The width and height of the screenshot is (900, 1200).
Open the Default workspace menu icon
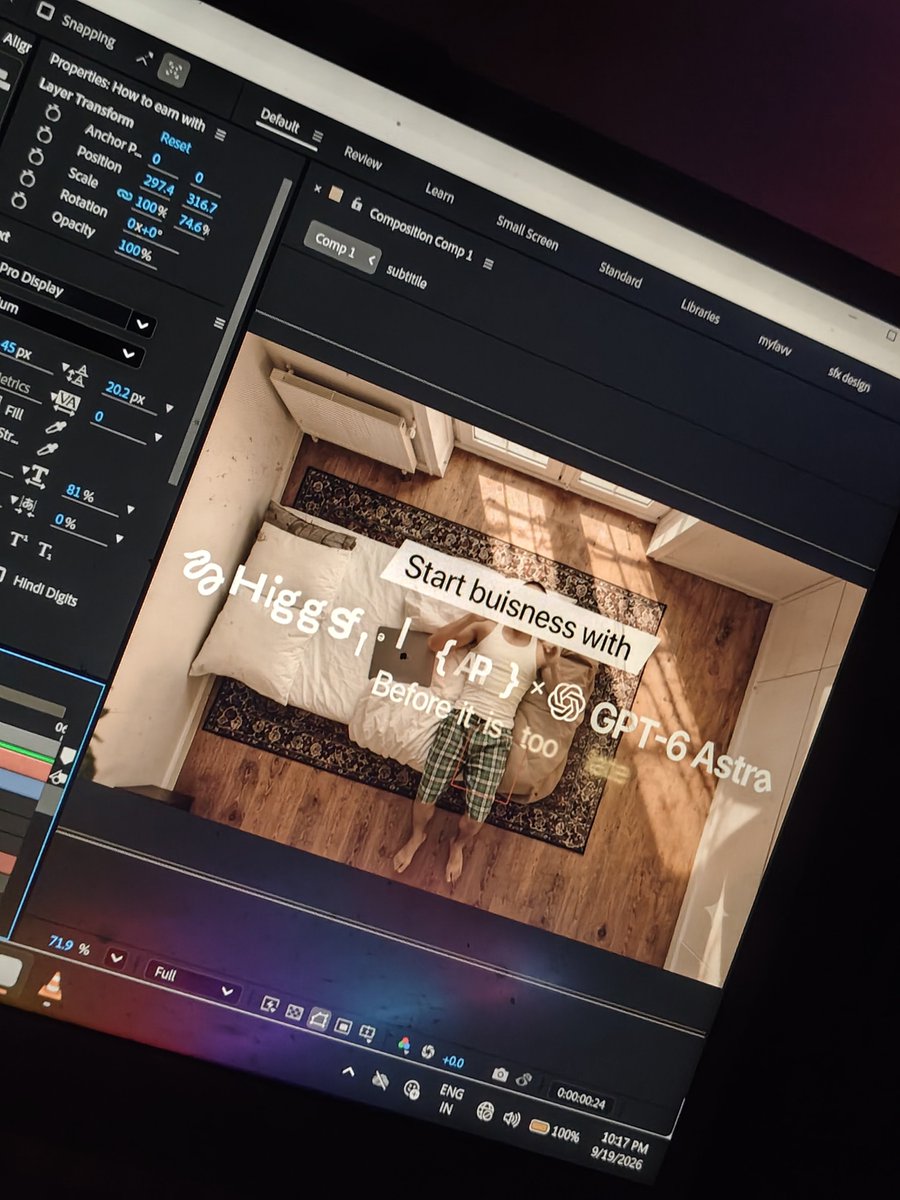318,136
